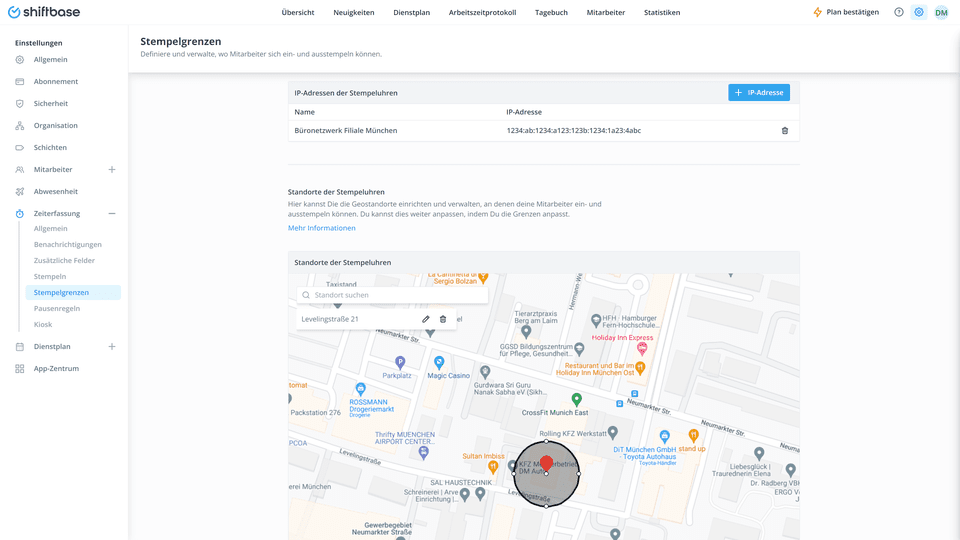Viewport: 960px width, 540px height.
Task: Click the Abwesenheit airplane icon
Action: pyautogui.click(x=20, y=192)
